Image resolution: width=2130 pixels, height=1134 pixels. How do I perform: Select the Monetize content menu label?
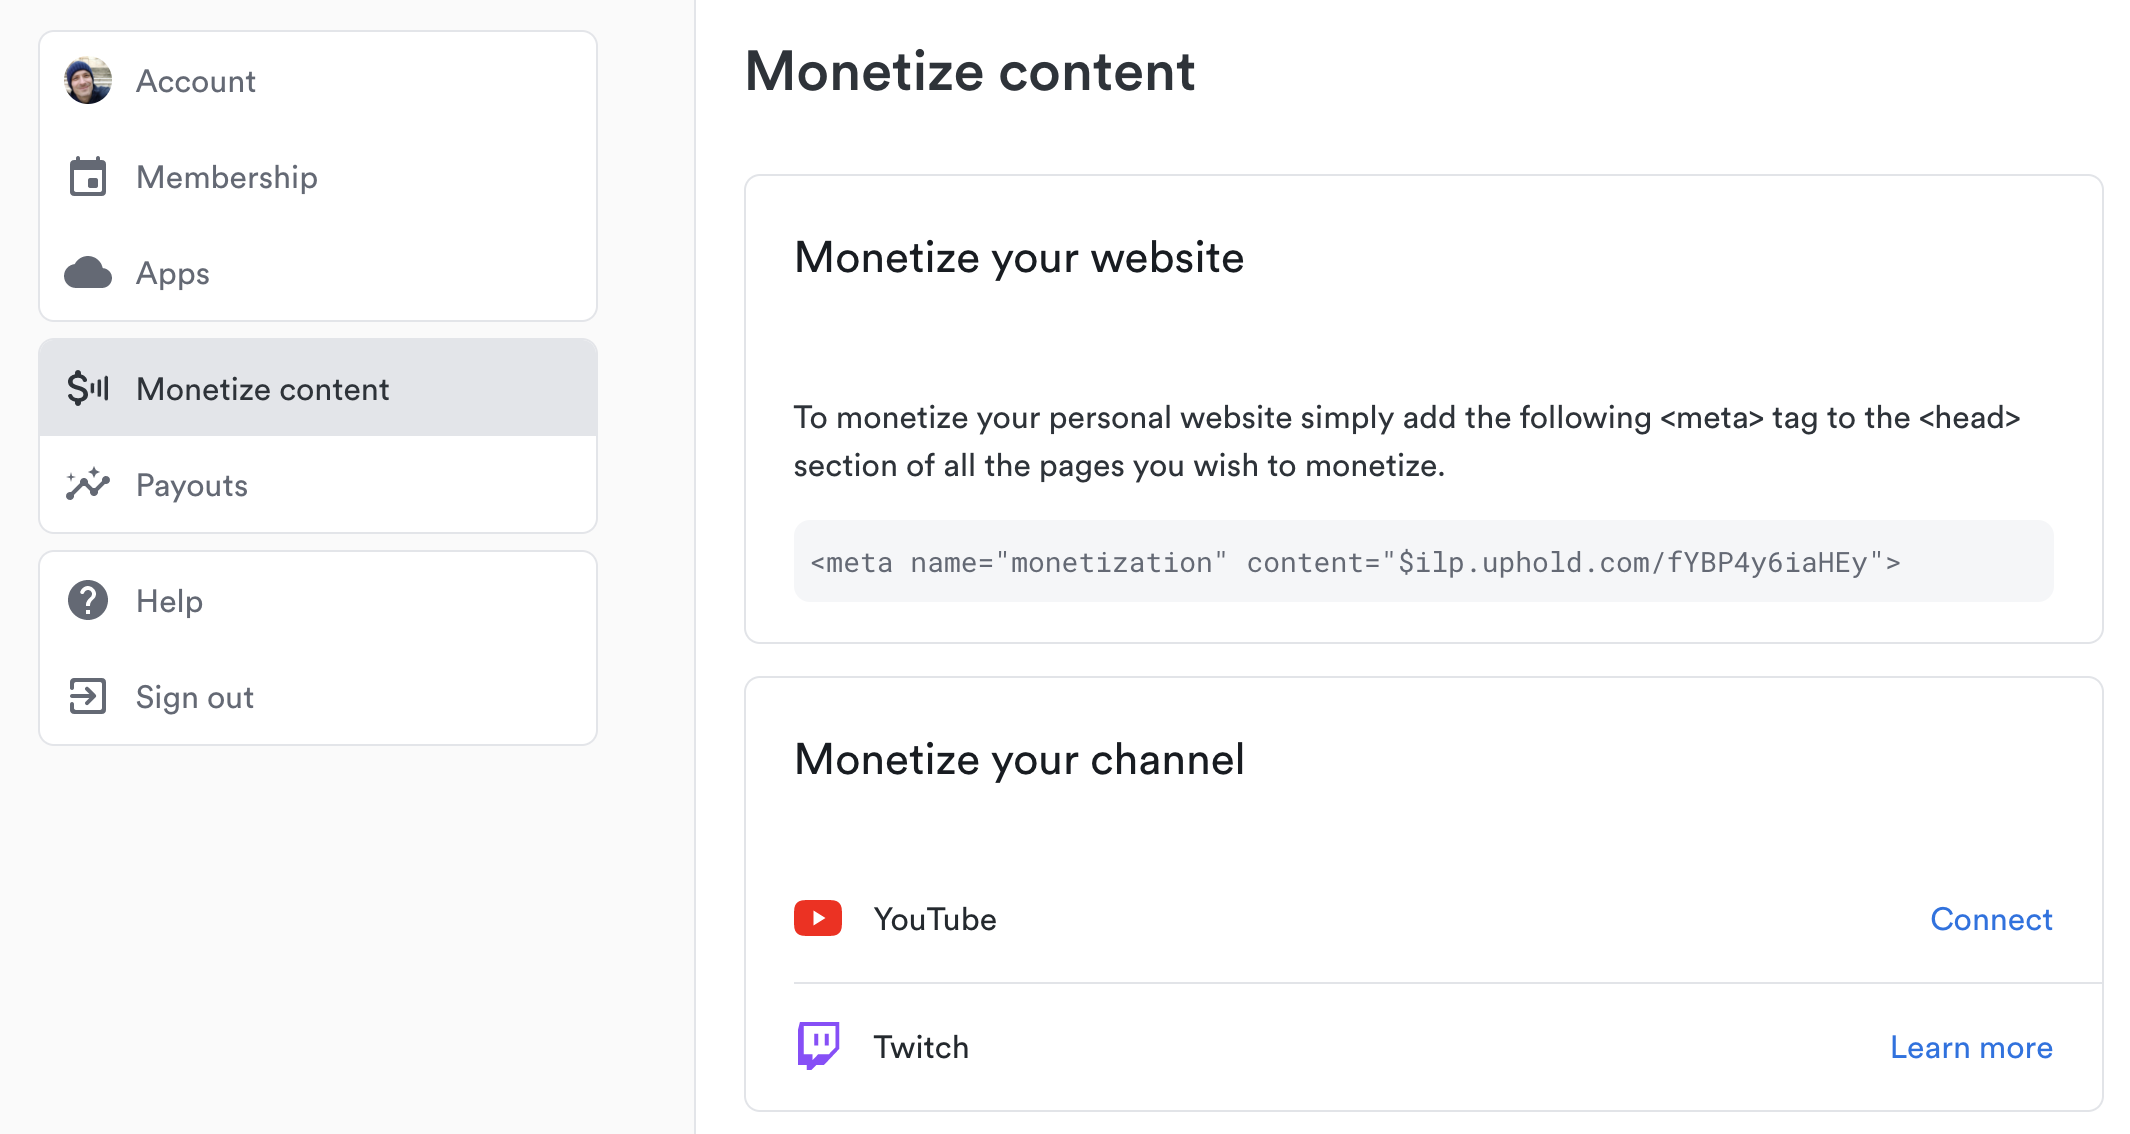point(263,389)
